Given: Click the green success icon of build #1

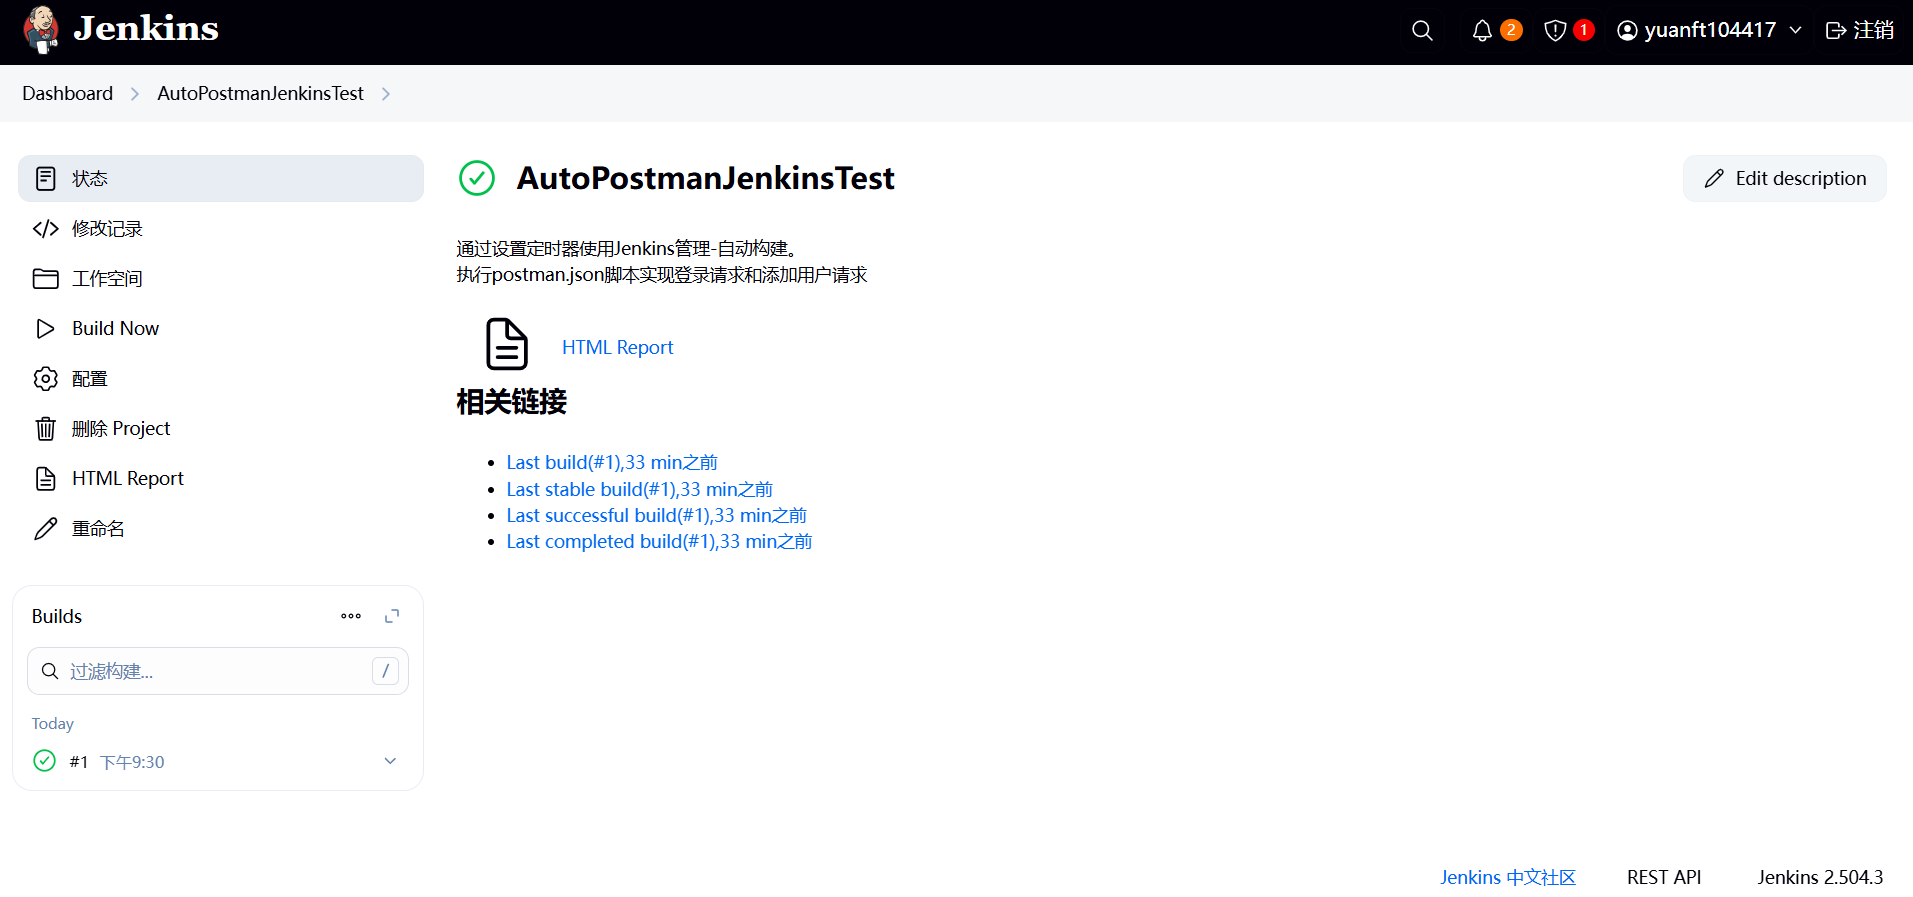Looking at the screenshot, I should pyautogui.click(x=45, y=761).
